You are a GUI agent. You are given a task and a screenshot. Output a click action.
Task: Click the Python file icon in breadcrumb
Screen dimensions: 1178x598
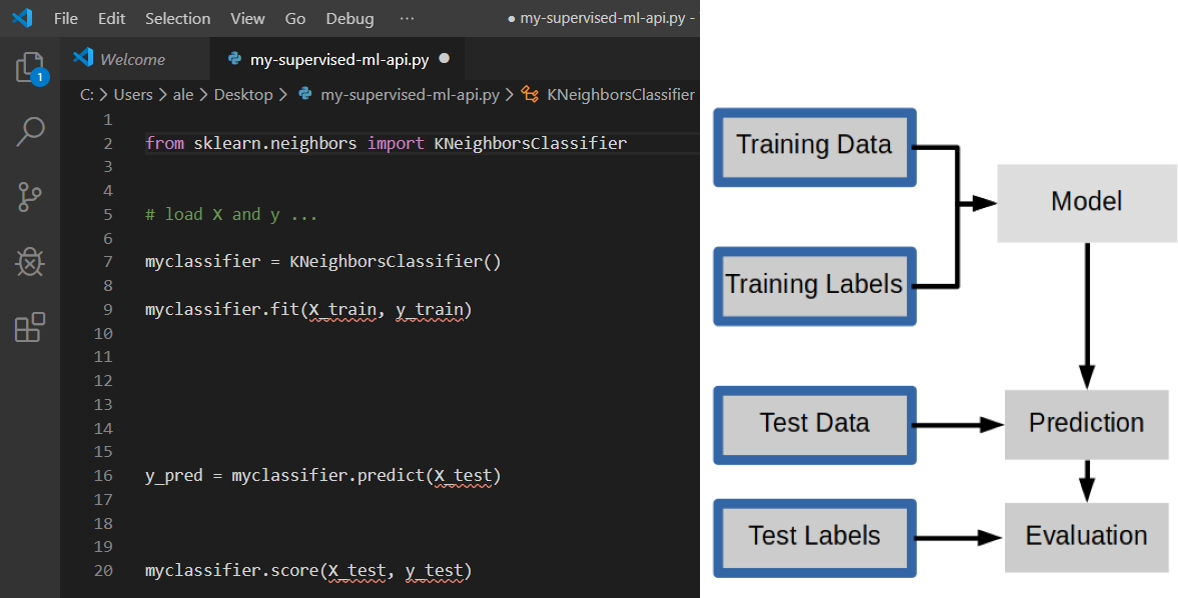[305, 95]
